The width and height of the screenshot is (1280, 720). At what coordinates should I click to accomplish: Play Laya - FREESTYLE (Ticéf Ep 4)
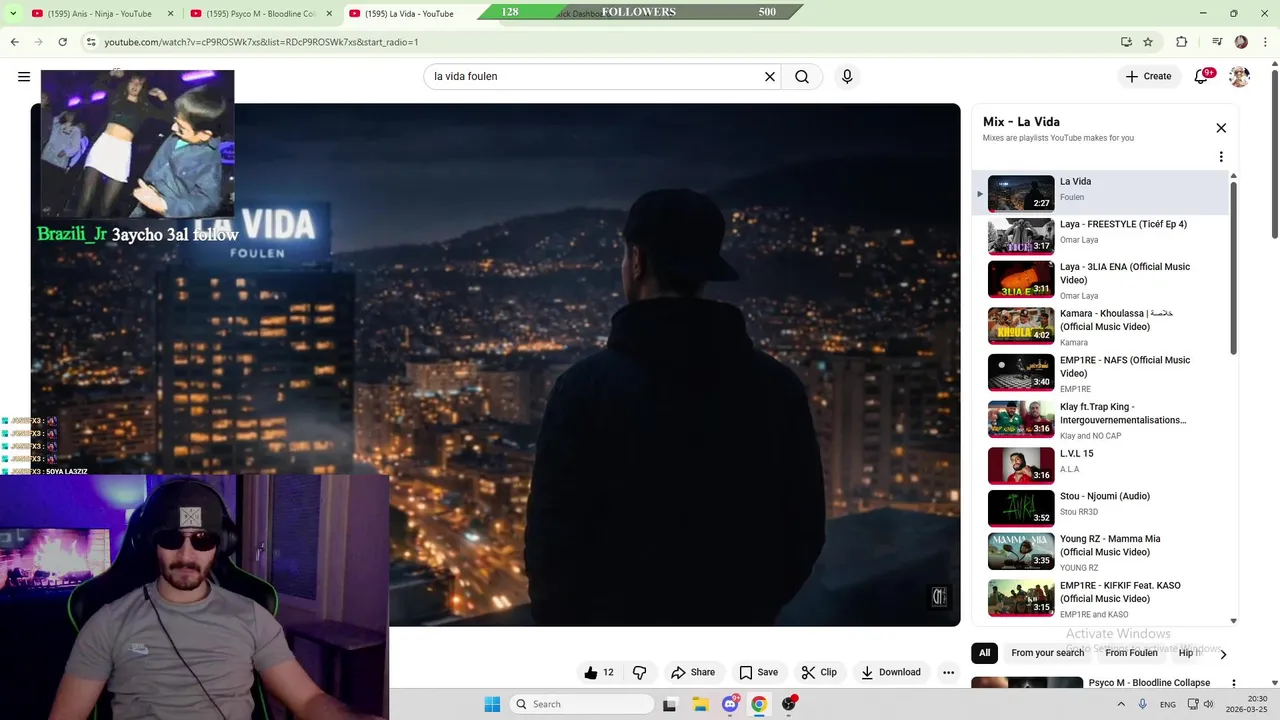click(x=1100, y=236)
